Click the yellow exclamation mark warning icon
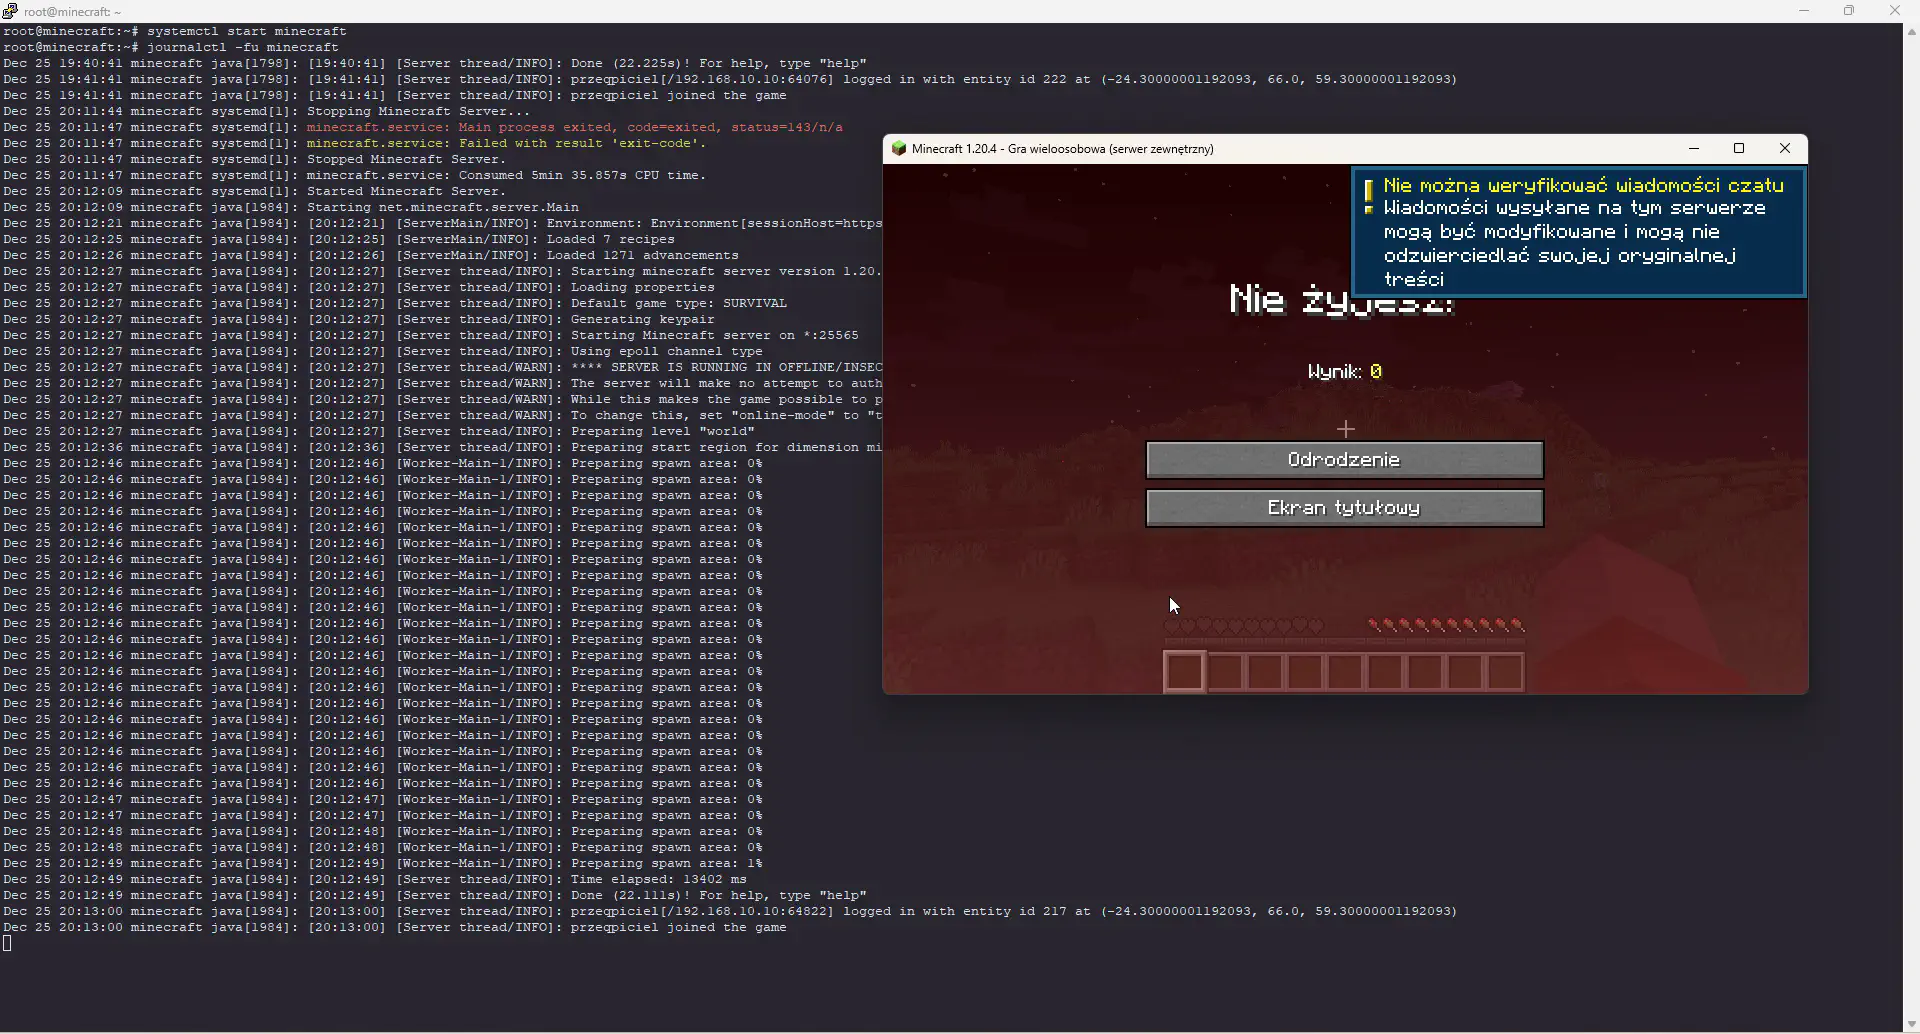 tap(1368, 196)
